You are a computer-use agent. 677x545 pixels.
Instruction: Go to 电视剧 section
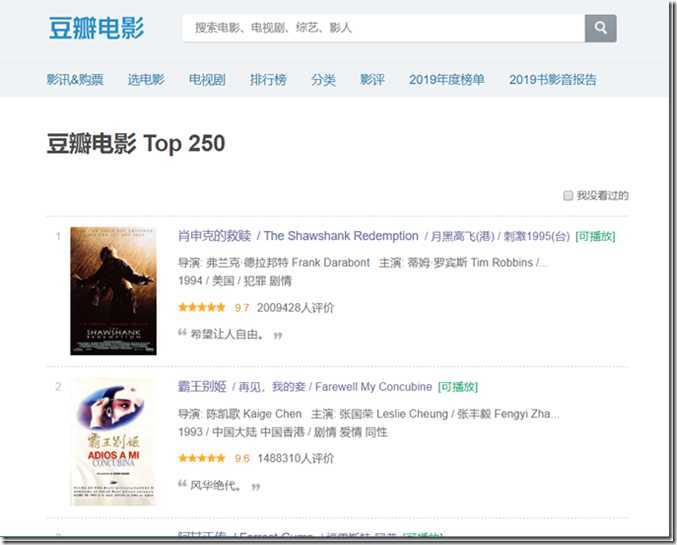point(207,80)
